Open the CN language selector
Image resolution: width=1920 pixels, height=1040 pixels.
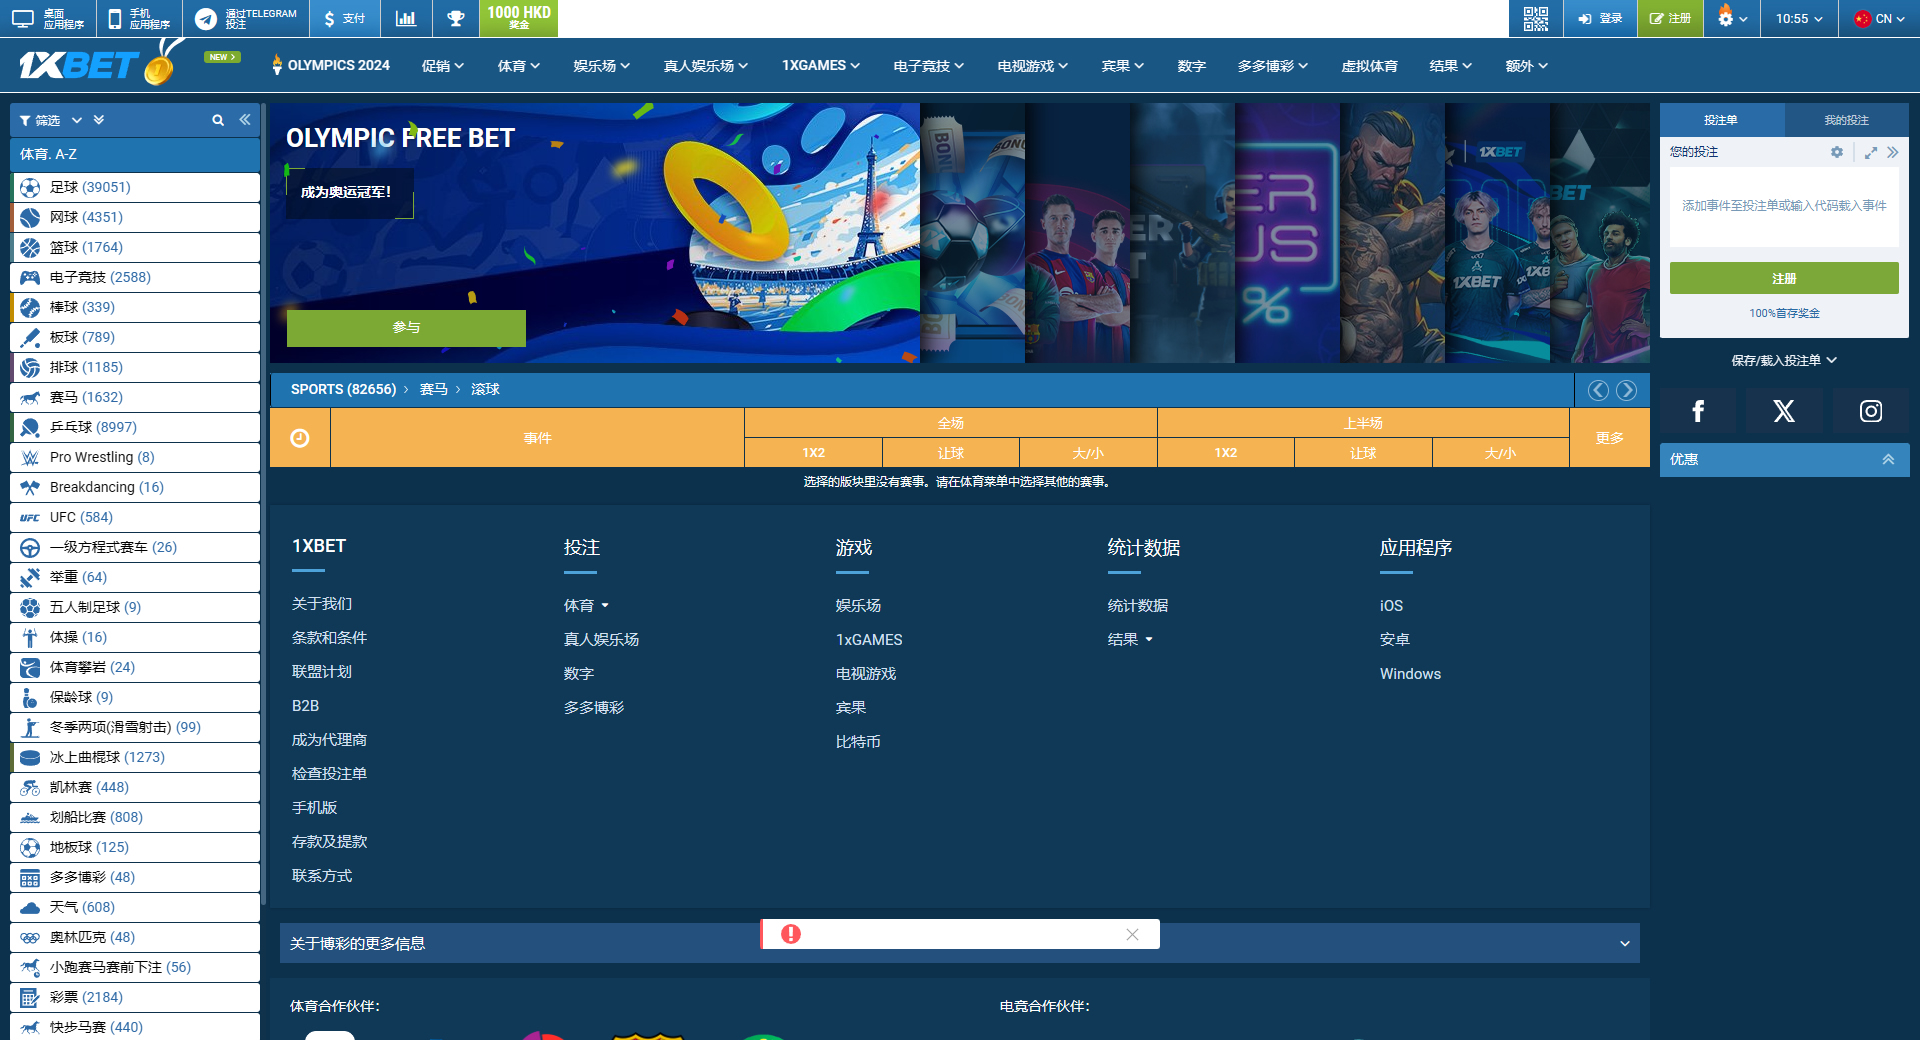1878,18
